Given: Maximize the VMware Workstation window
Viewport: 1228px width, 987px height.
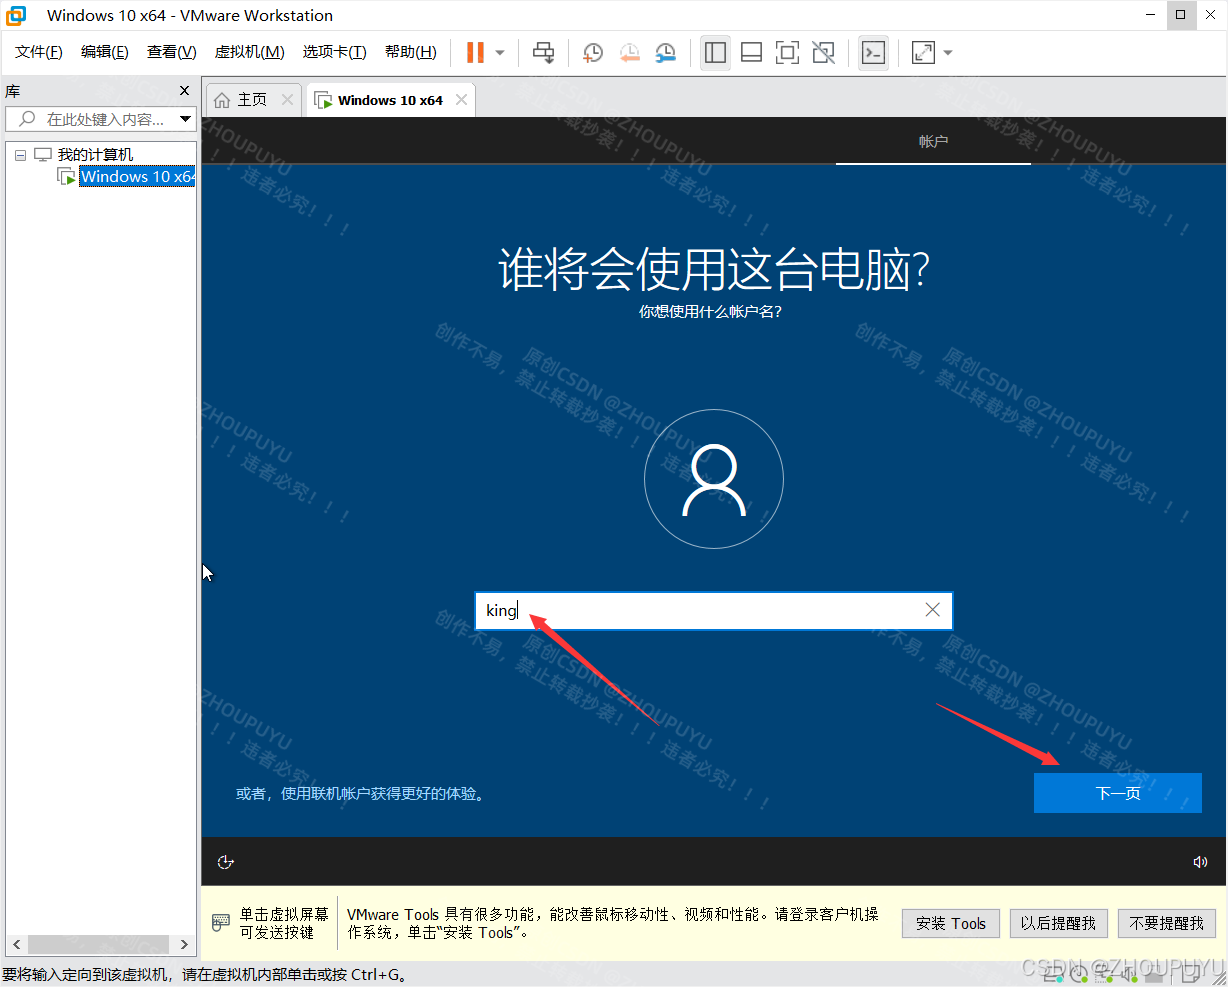Looking at the screenshot, I should click(x=1181, y=15).
